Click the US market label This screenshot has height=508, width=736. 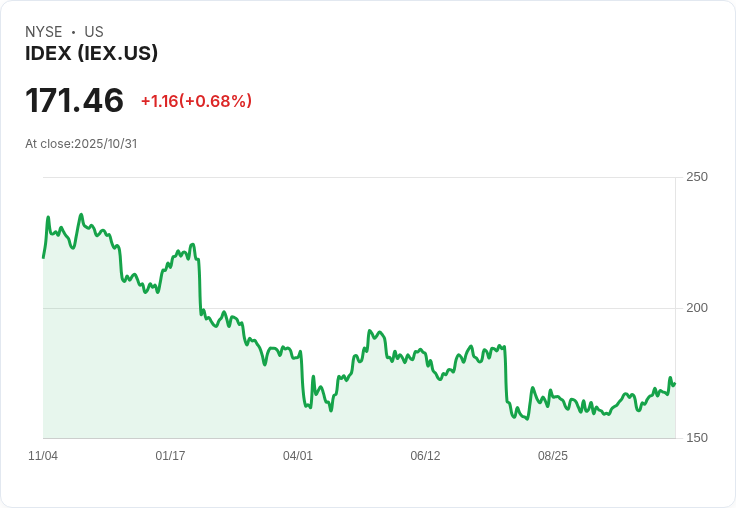pos(94,32)
